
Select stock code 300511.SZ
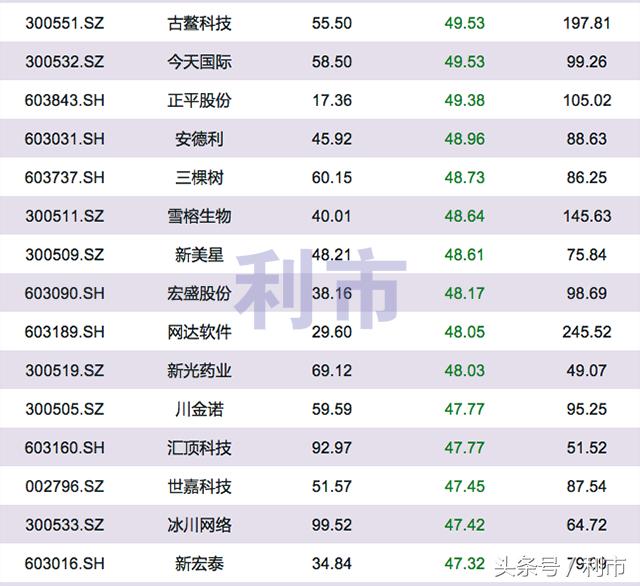[x=64, y=216]
